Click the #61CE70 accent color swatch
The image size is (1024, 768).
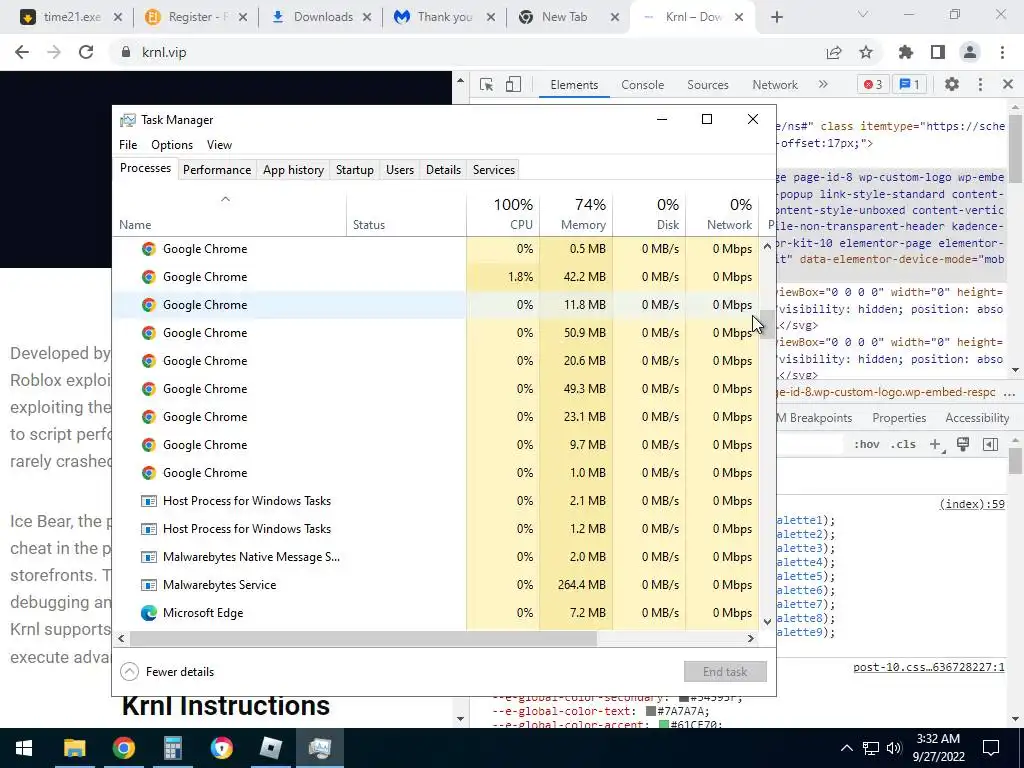point(664,724)
